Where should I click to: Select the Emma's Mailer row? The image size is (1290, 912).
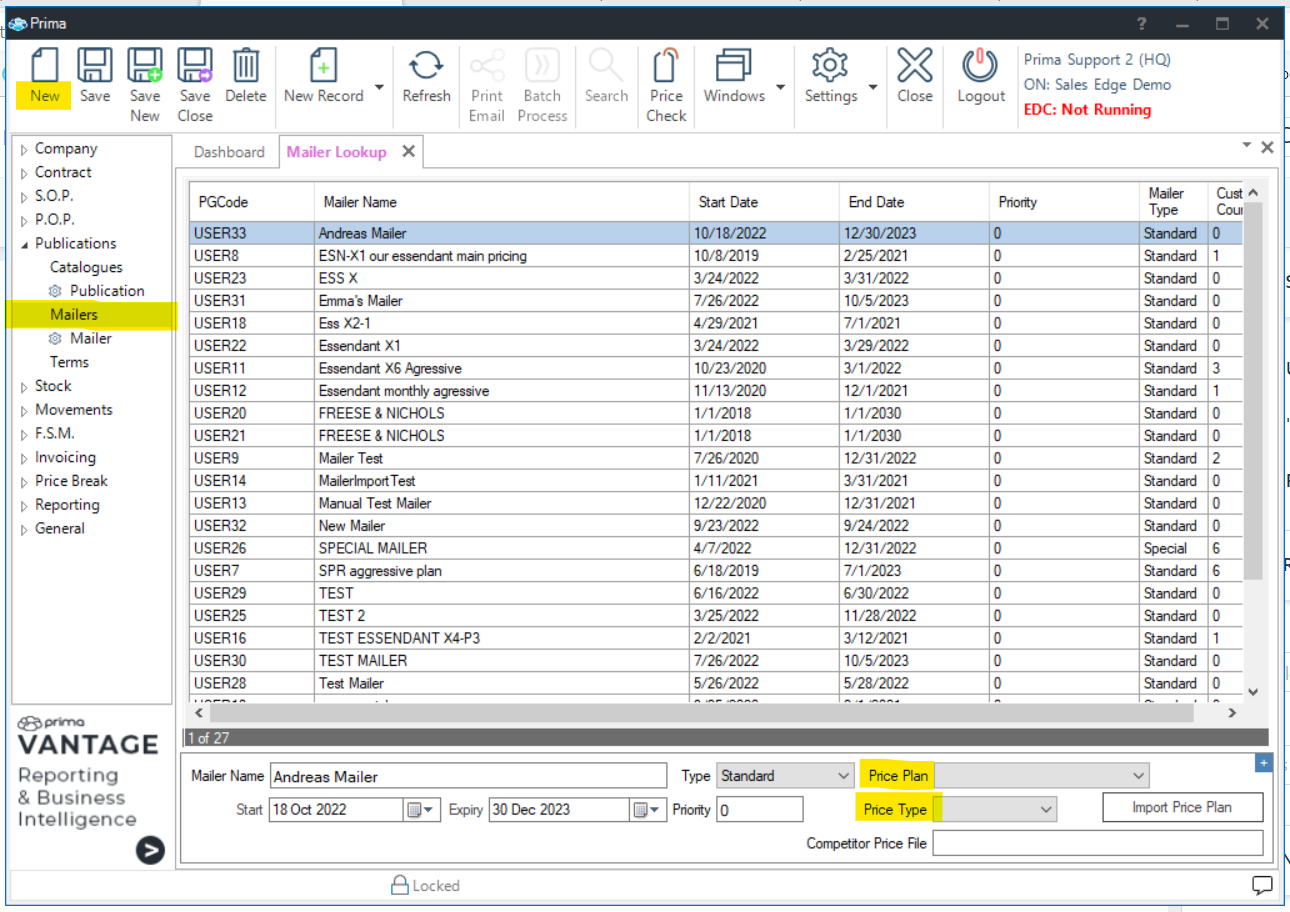(716, 301)
